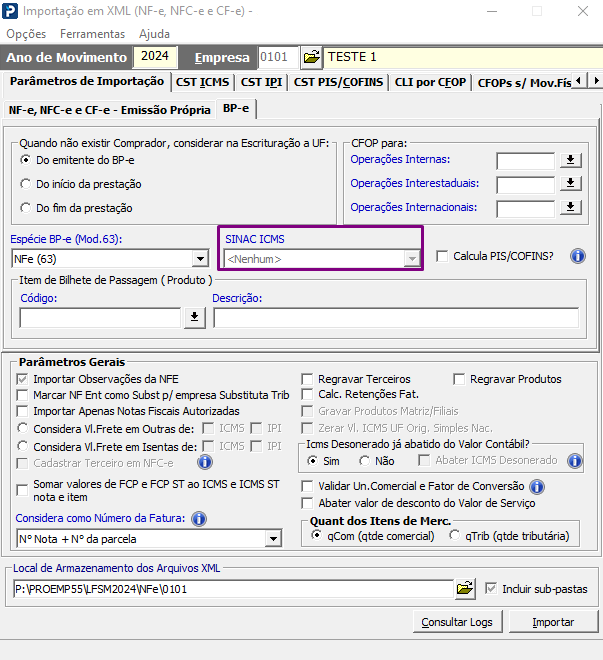
Task: Open lookup arrow for Operações Internas CFOP
Action: [571, 160]
